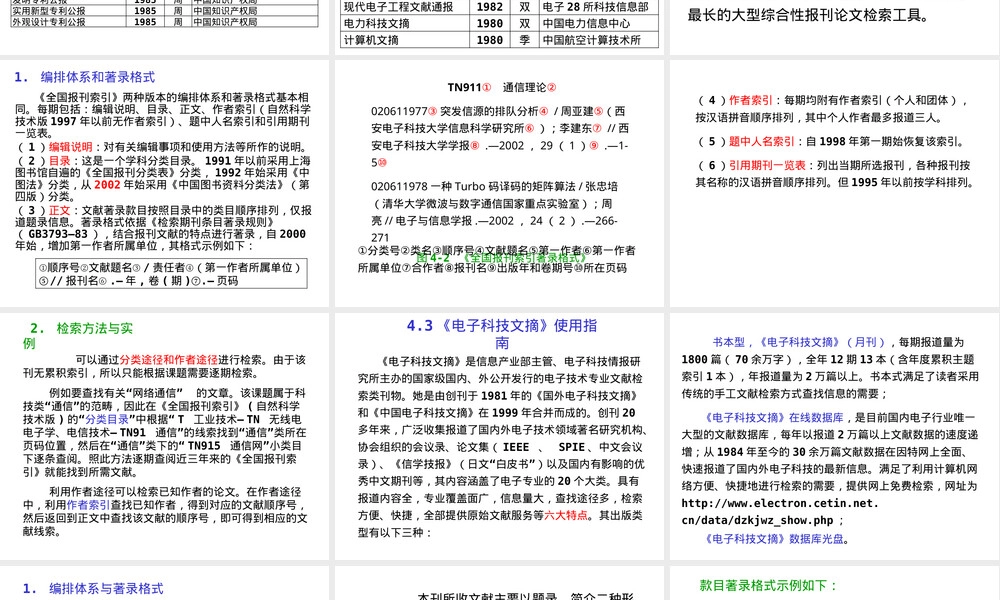Open the slide ending with 最长的大型综合性报刊论文检索工具

835,27
